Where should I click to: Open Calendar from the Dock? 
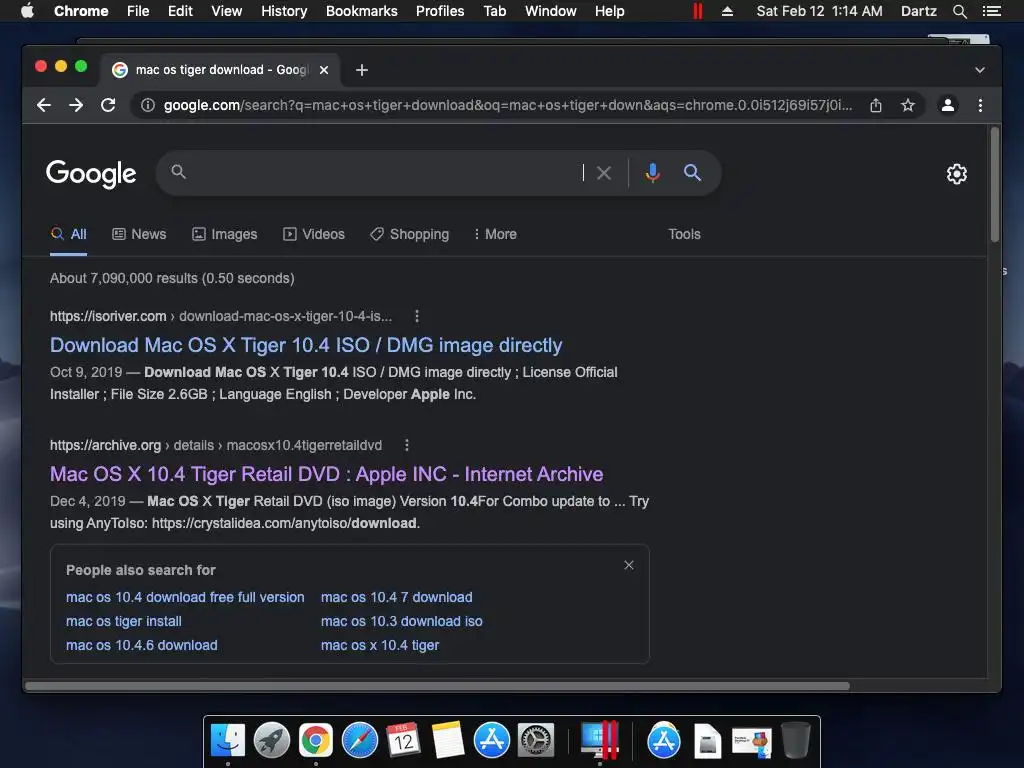[x=403, y=740]
